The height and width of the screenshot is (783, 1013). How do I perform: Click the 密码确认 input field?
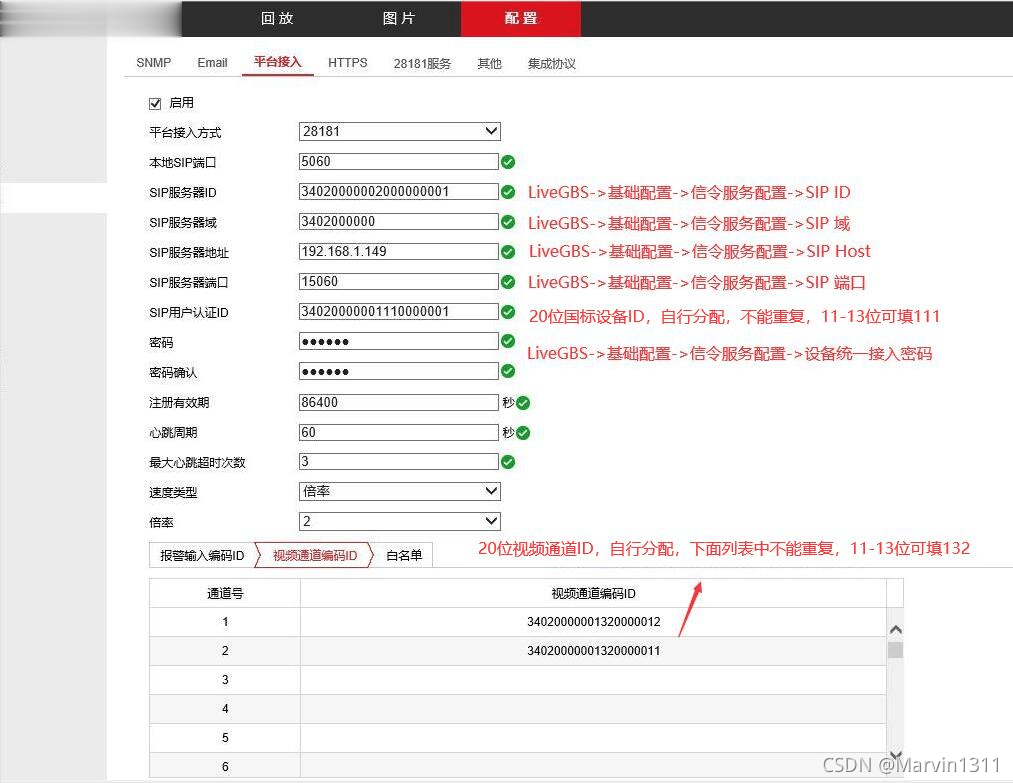(x=398, y=371)
